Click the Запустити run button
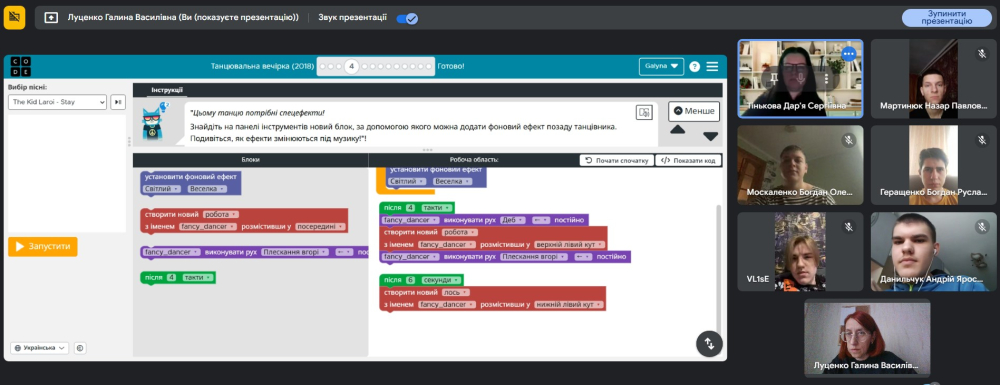Screen dimensions: 1000x385 pos(43,246)
